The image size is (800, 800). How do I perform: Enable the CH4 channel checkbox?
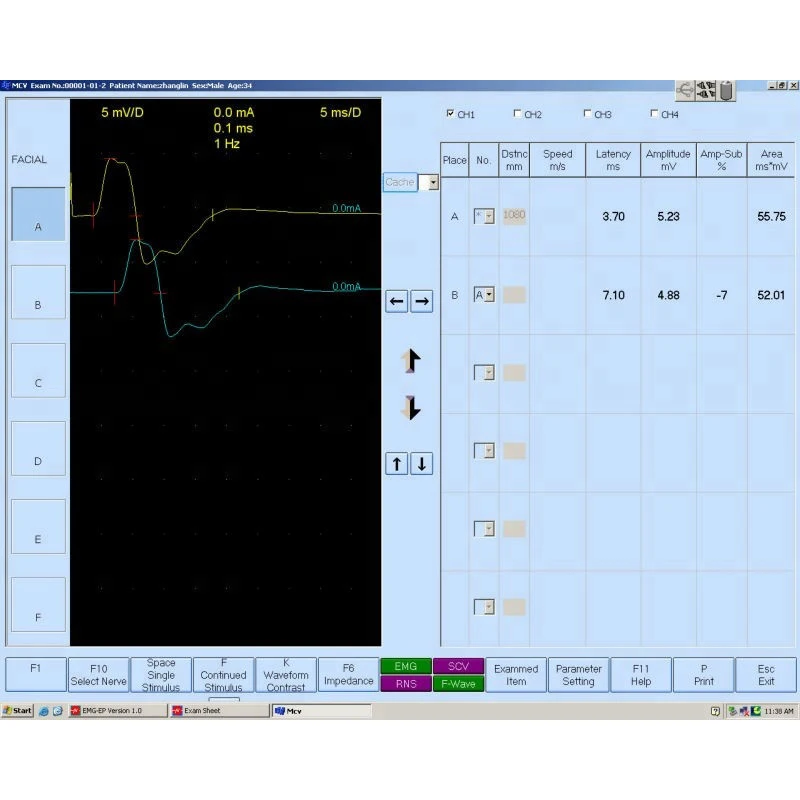tap(654, 113)
